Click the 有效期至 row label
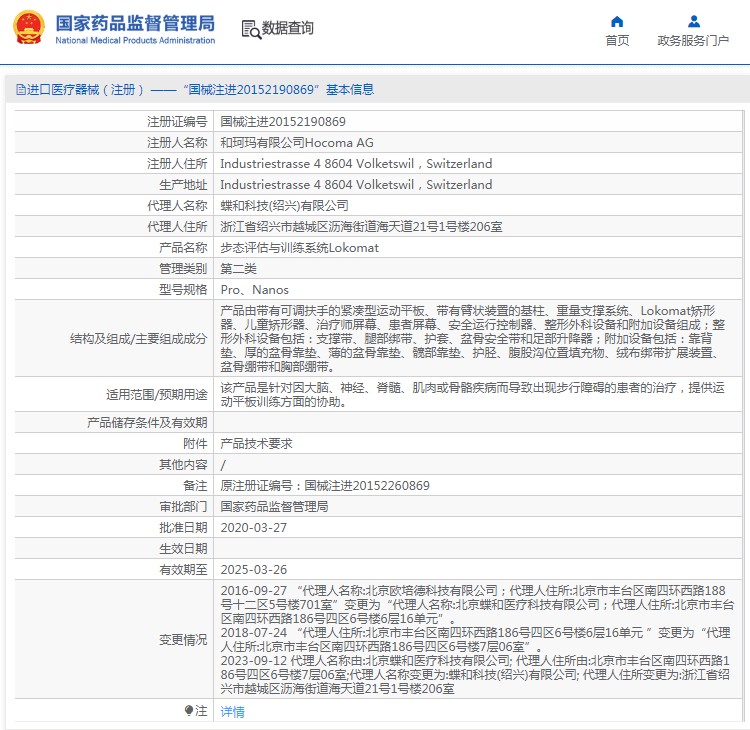Viewport: 750px width, 730px height. point(183,570)
